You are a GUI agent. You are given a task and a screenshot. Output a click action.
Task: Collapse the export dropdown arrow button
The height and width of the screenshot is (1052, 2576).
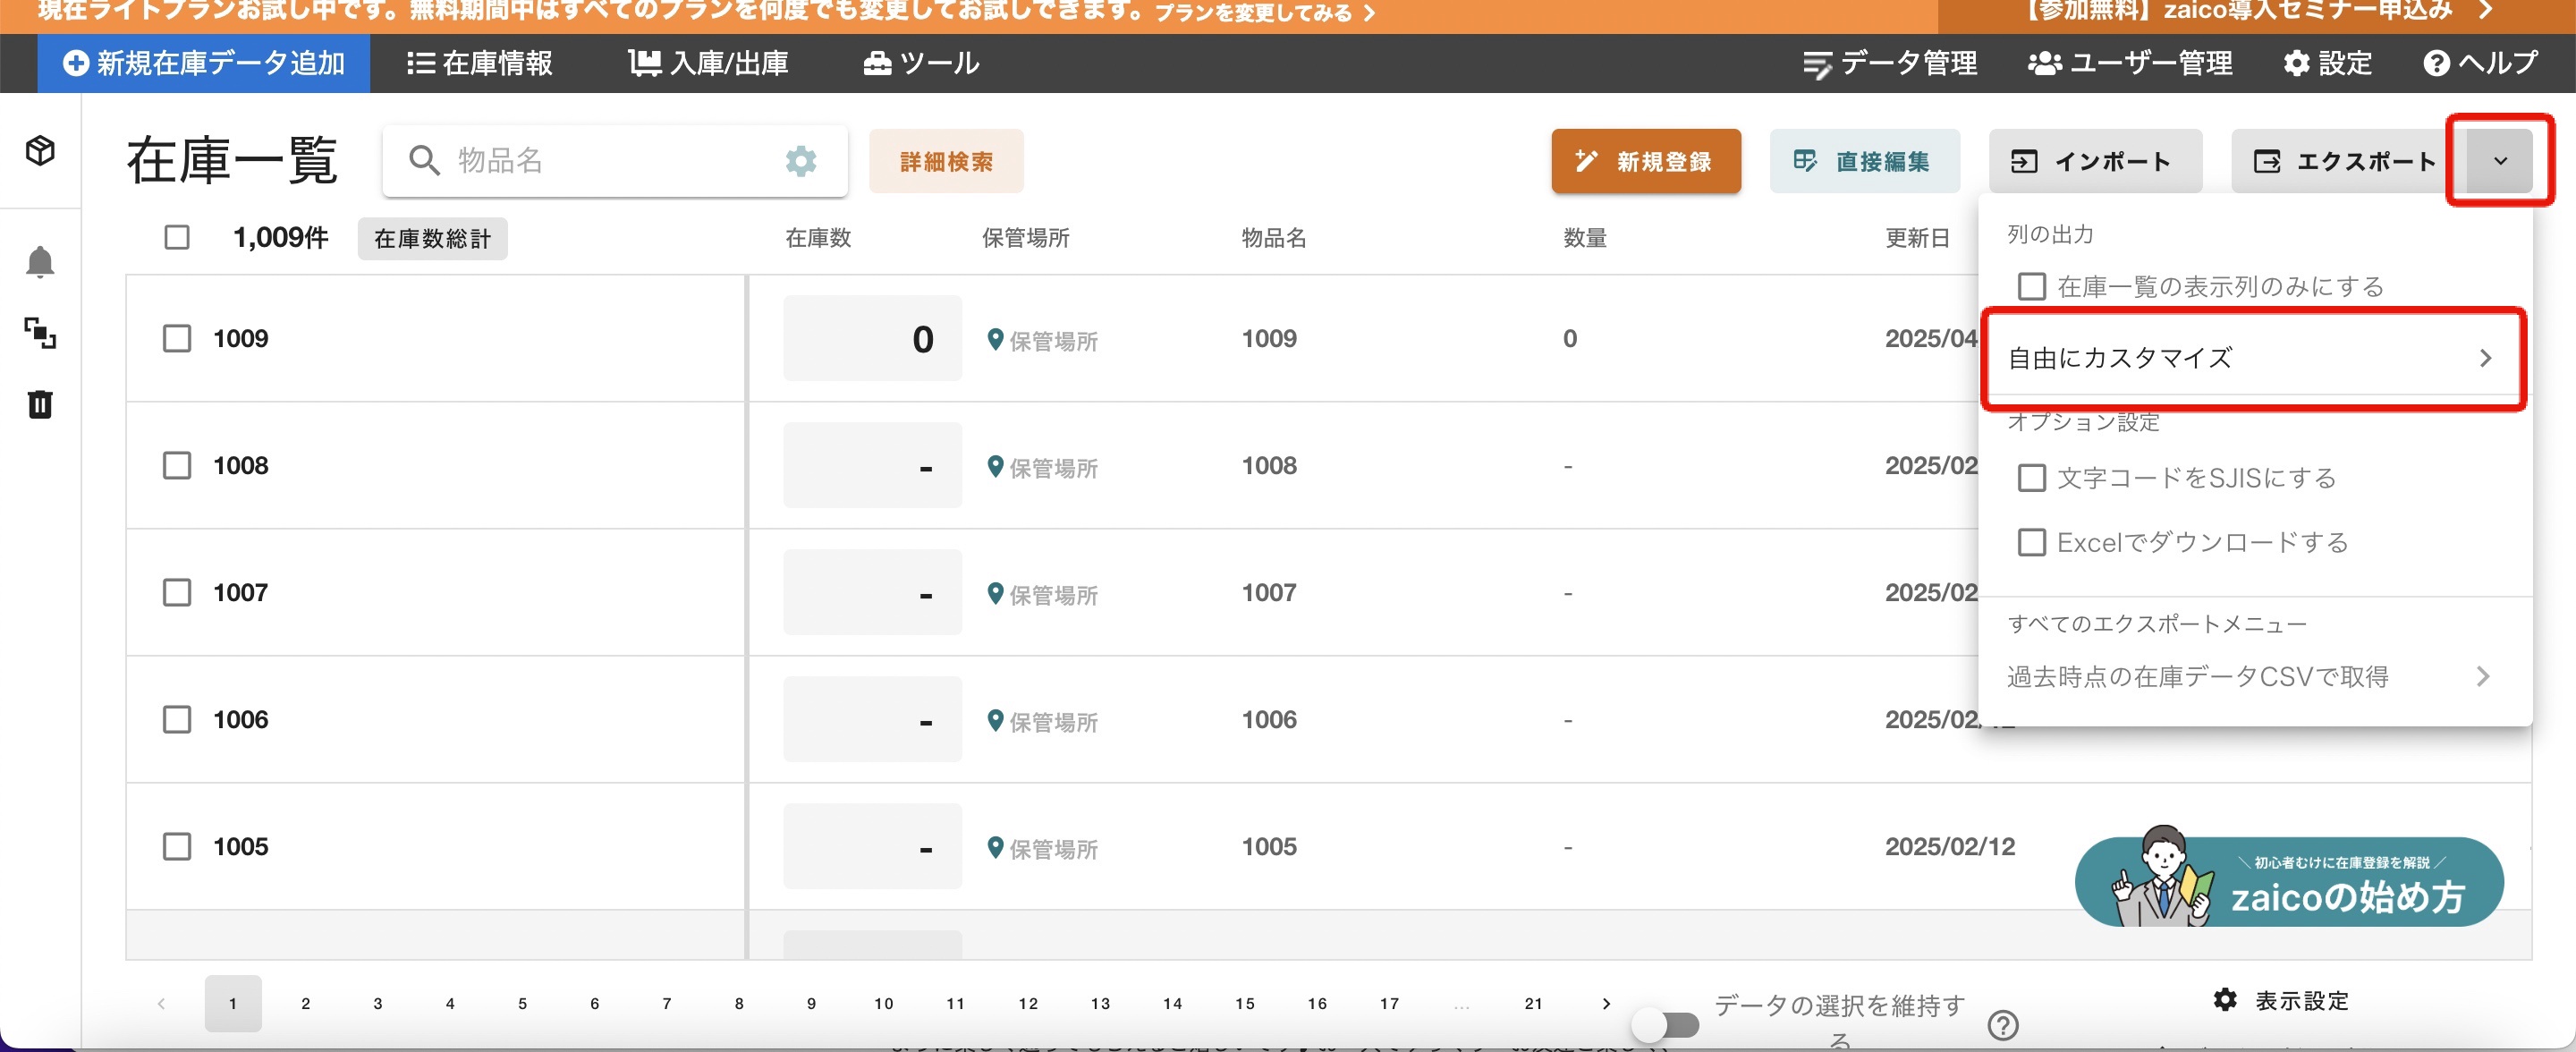(x=2499, y=161)
